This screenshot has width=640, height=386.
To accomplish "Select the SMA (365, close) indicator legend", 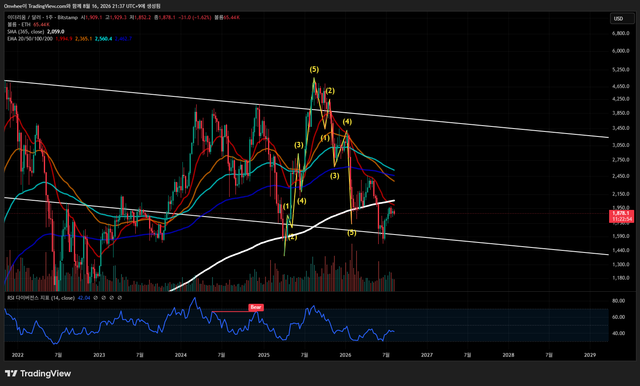I will pyautogui.click(x=25, y=31).
